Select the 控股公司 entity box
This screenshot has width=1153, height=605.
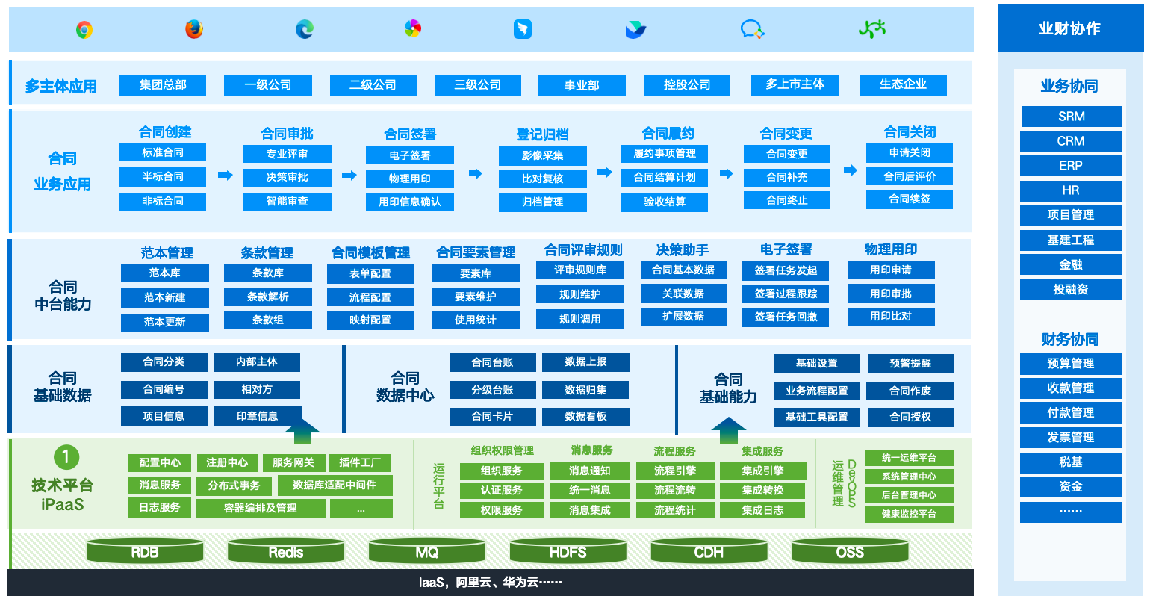pos(687,85)
